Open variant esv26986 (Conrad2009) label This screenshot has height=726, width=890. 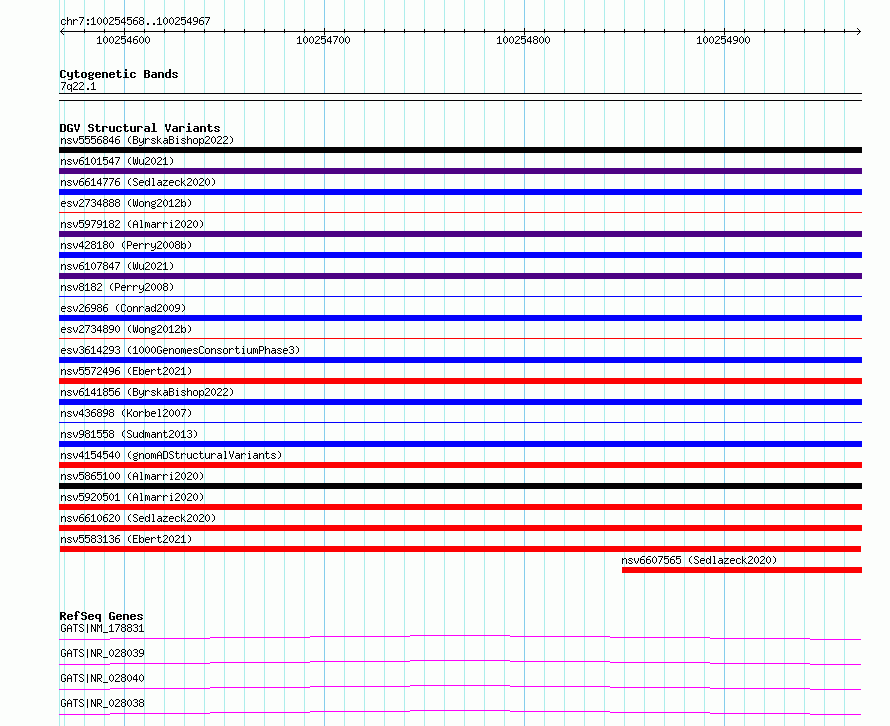click(123, 308)
